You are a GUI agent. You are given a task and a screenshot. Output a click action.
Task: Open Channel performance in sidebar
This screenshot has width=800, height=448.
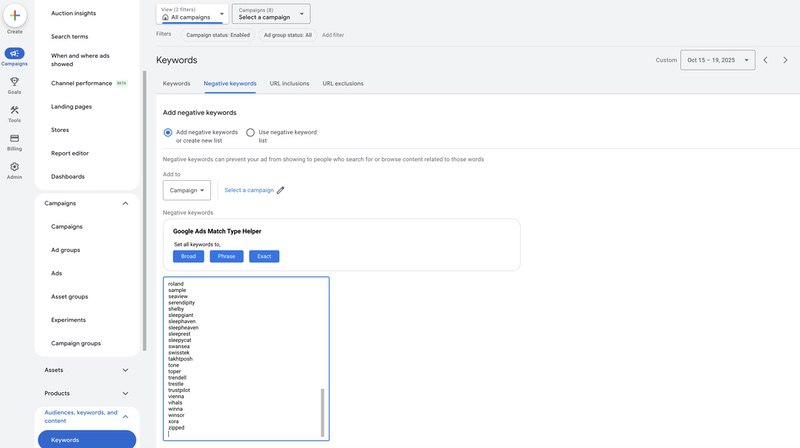click(x=82, y=83)
